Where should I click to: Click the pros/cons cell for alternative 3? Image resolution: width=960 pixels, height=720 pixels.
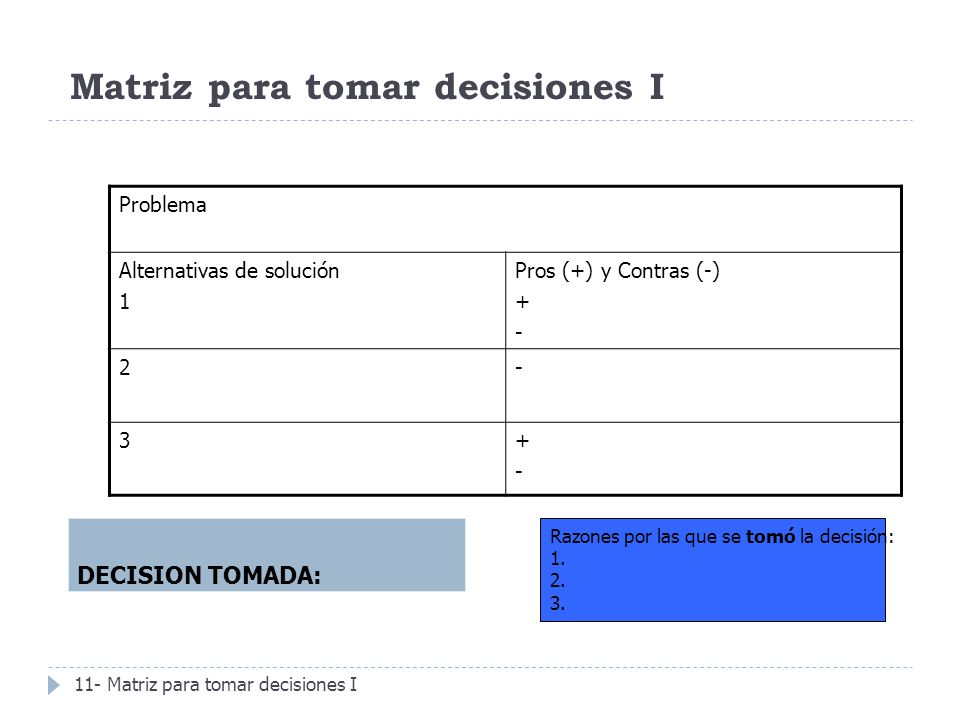[703, 459]
